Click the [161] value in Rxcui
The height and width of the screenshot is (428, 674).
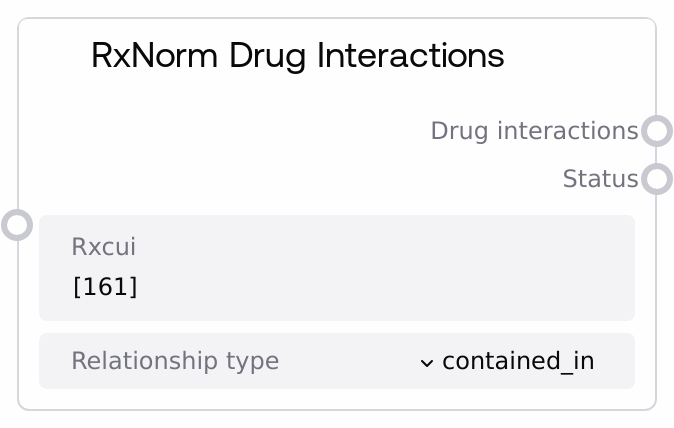(105, 288)
